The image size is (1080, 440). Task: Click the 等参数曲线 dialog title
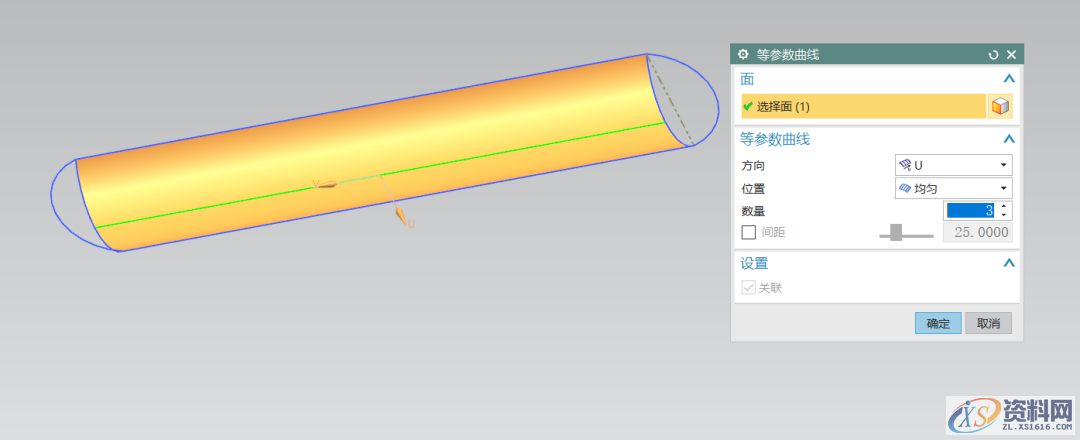click(x=788, y=54)
